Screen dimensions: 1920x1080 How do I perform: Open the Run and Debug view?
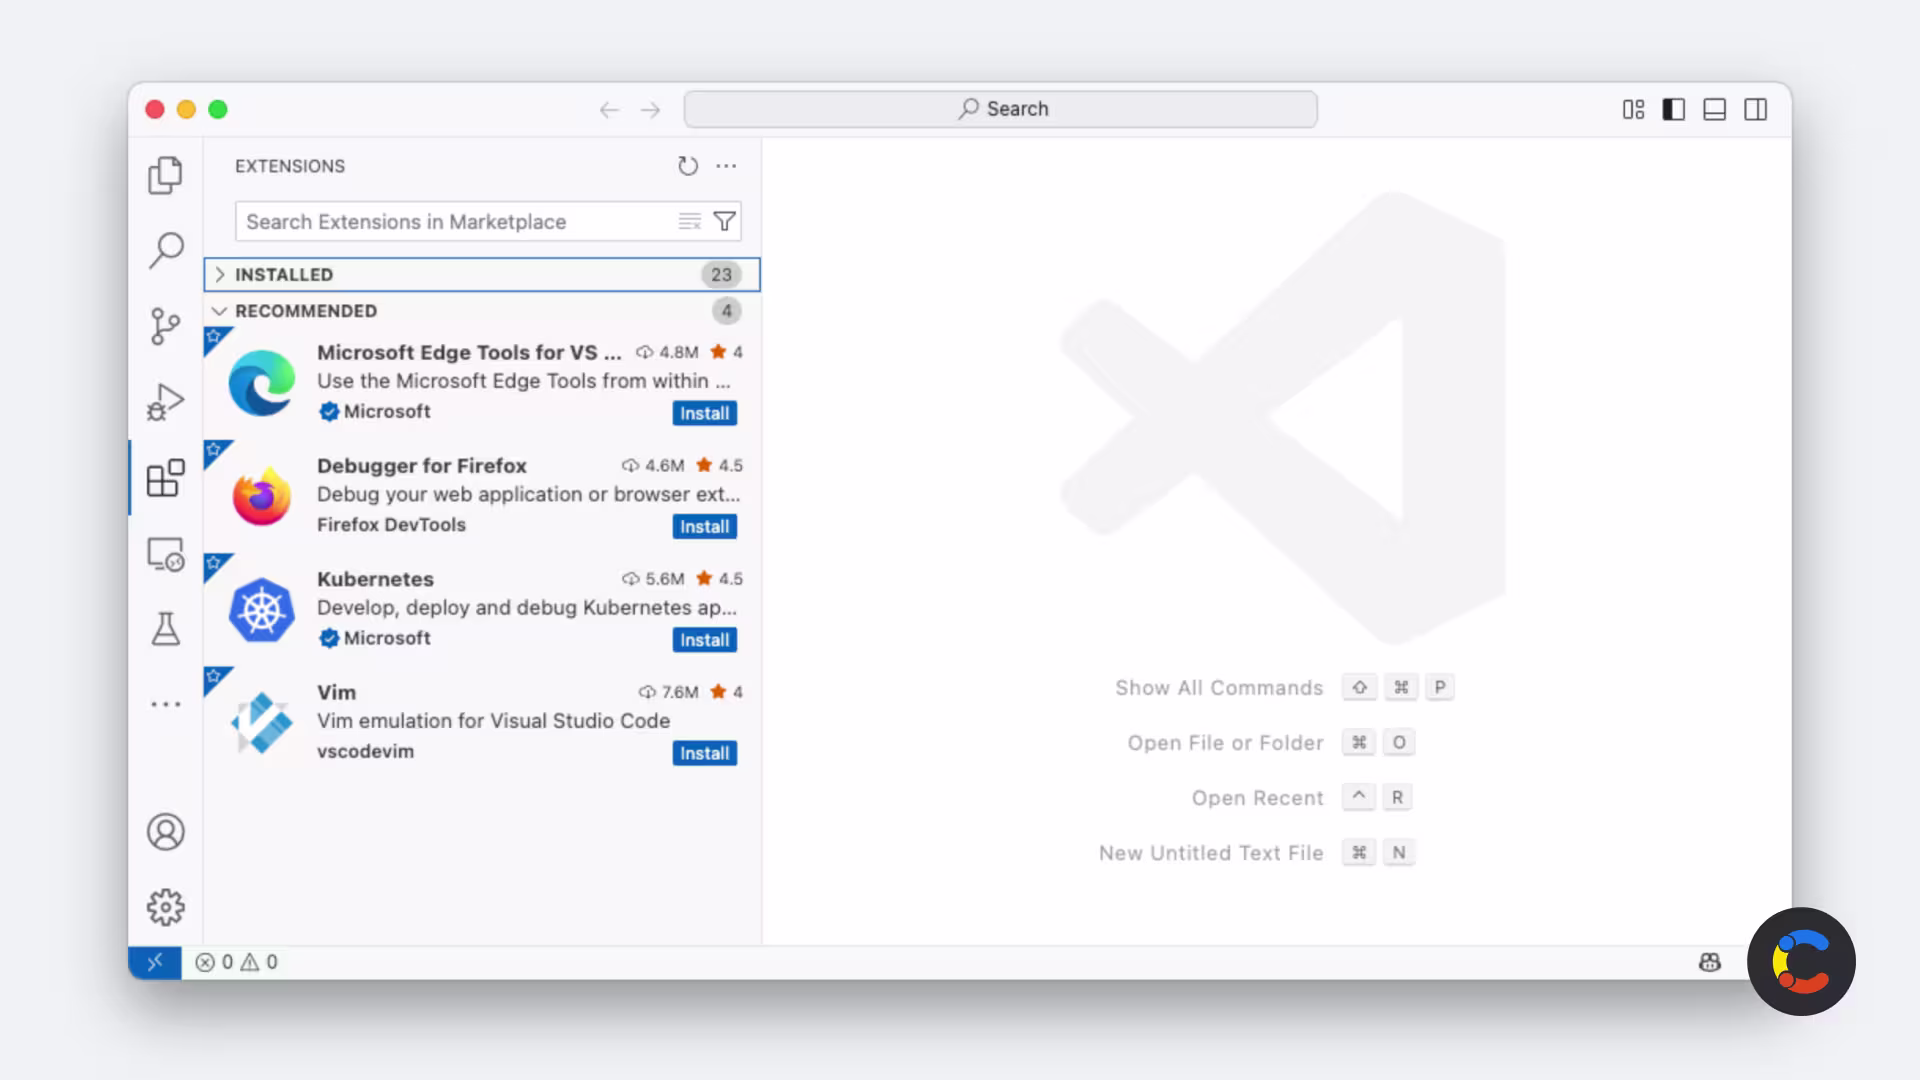click(x=165, y=401)
